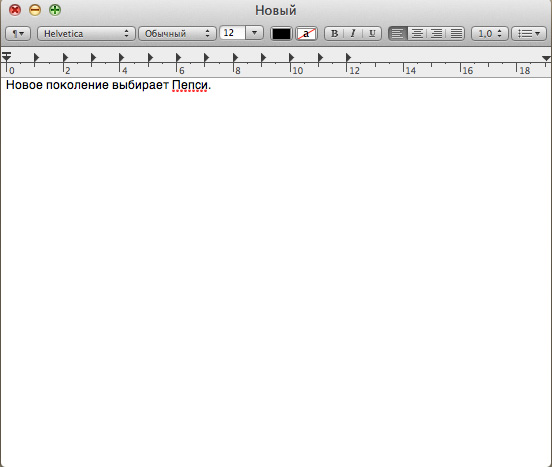Viewport: 552px width, 467px height.
Task: Toggle bold formatting
Action: click(334, 34)
